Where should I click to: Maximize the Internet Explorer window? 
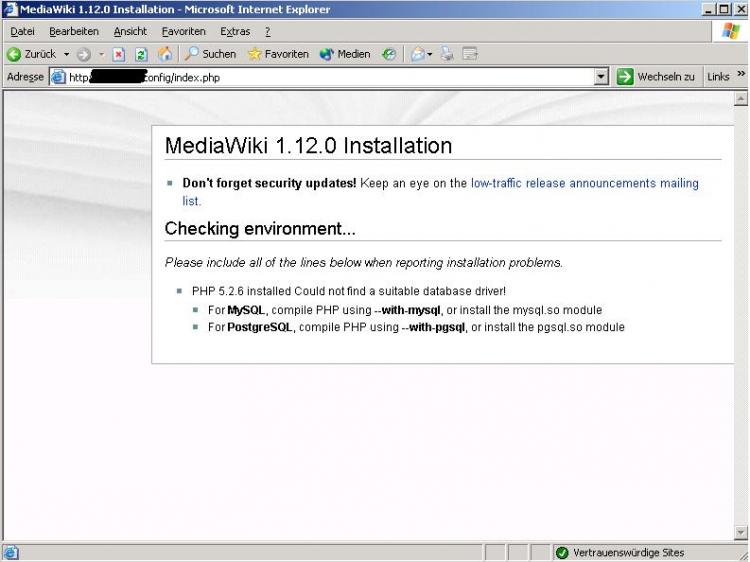point(724,10)
